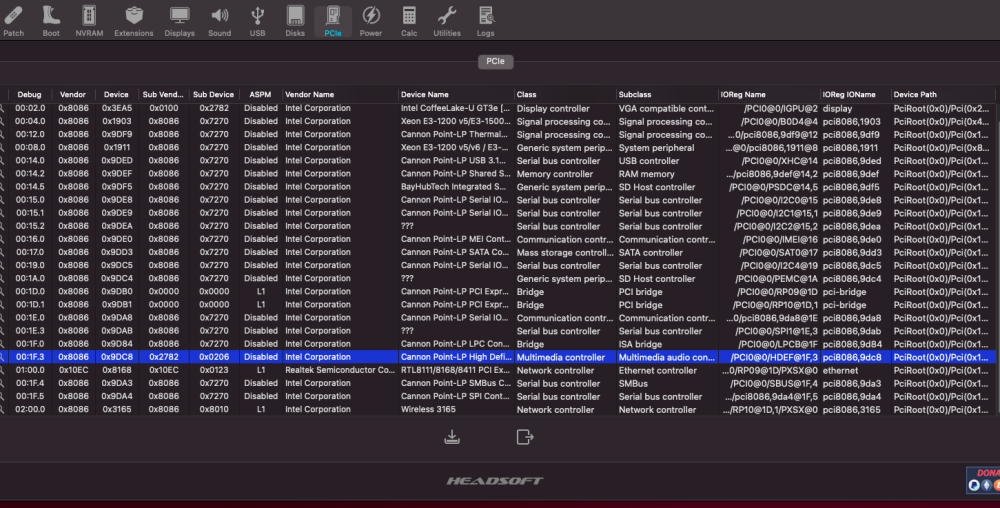The height and width of the screenshot is (508, 1000).
Task: Click the PayPal donate icon
Action: pos(974,485)
